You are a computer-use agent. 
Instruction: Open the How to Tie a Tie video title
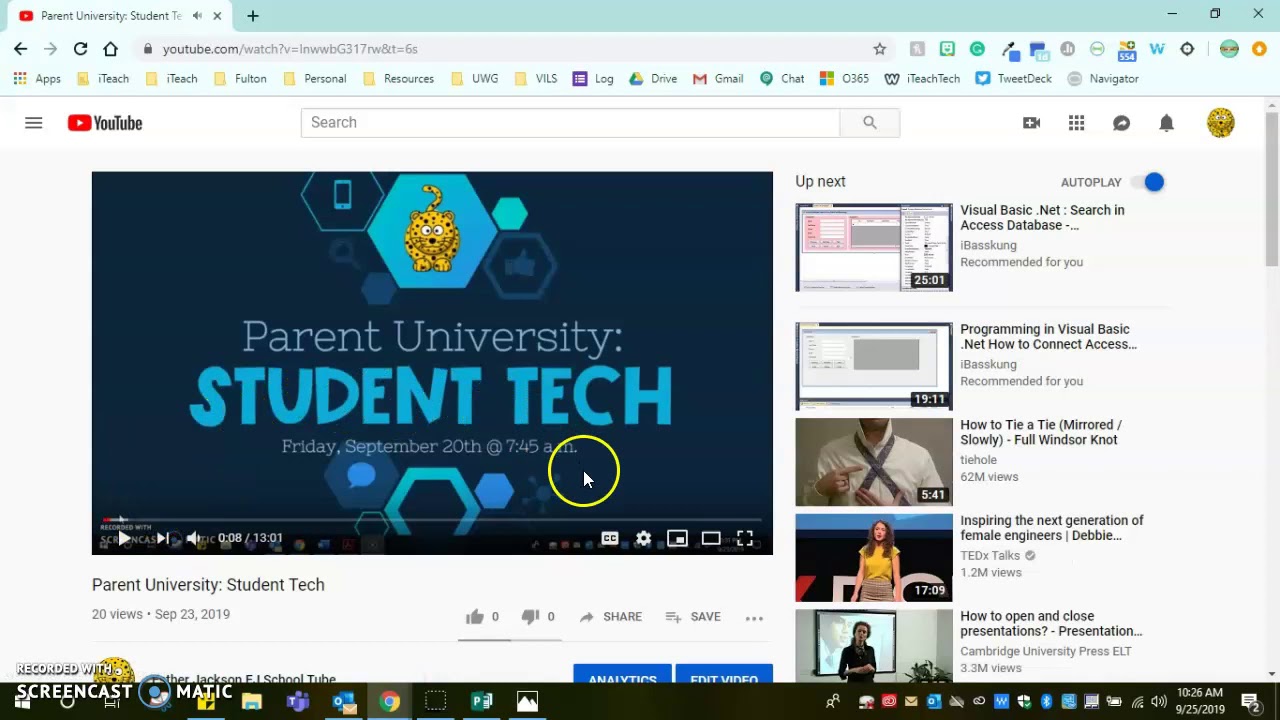tap(1041, 432)
